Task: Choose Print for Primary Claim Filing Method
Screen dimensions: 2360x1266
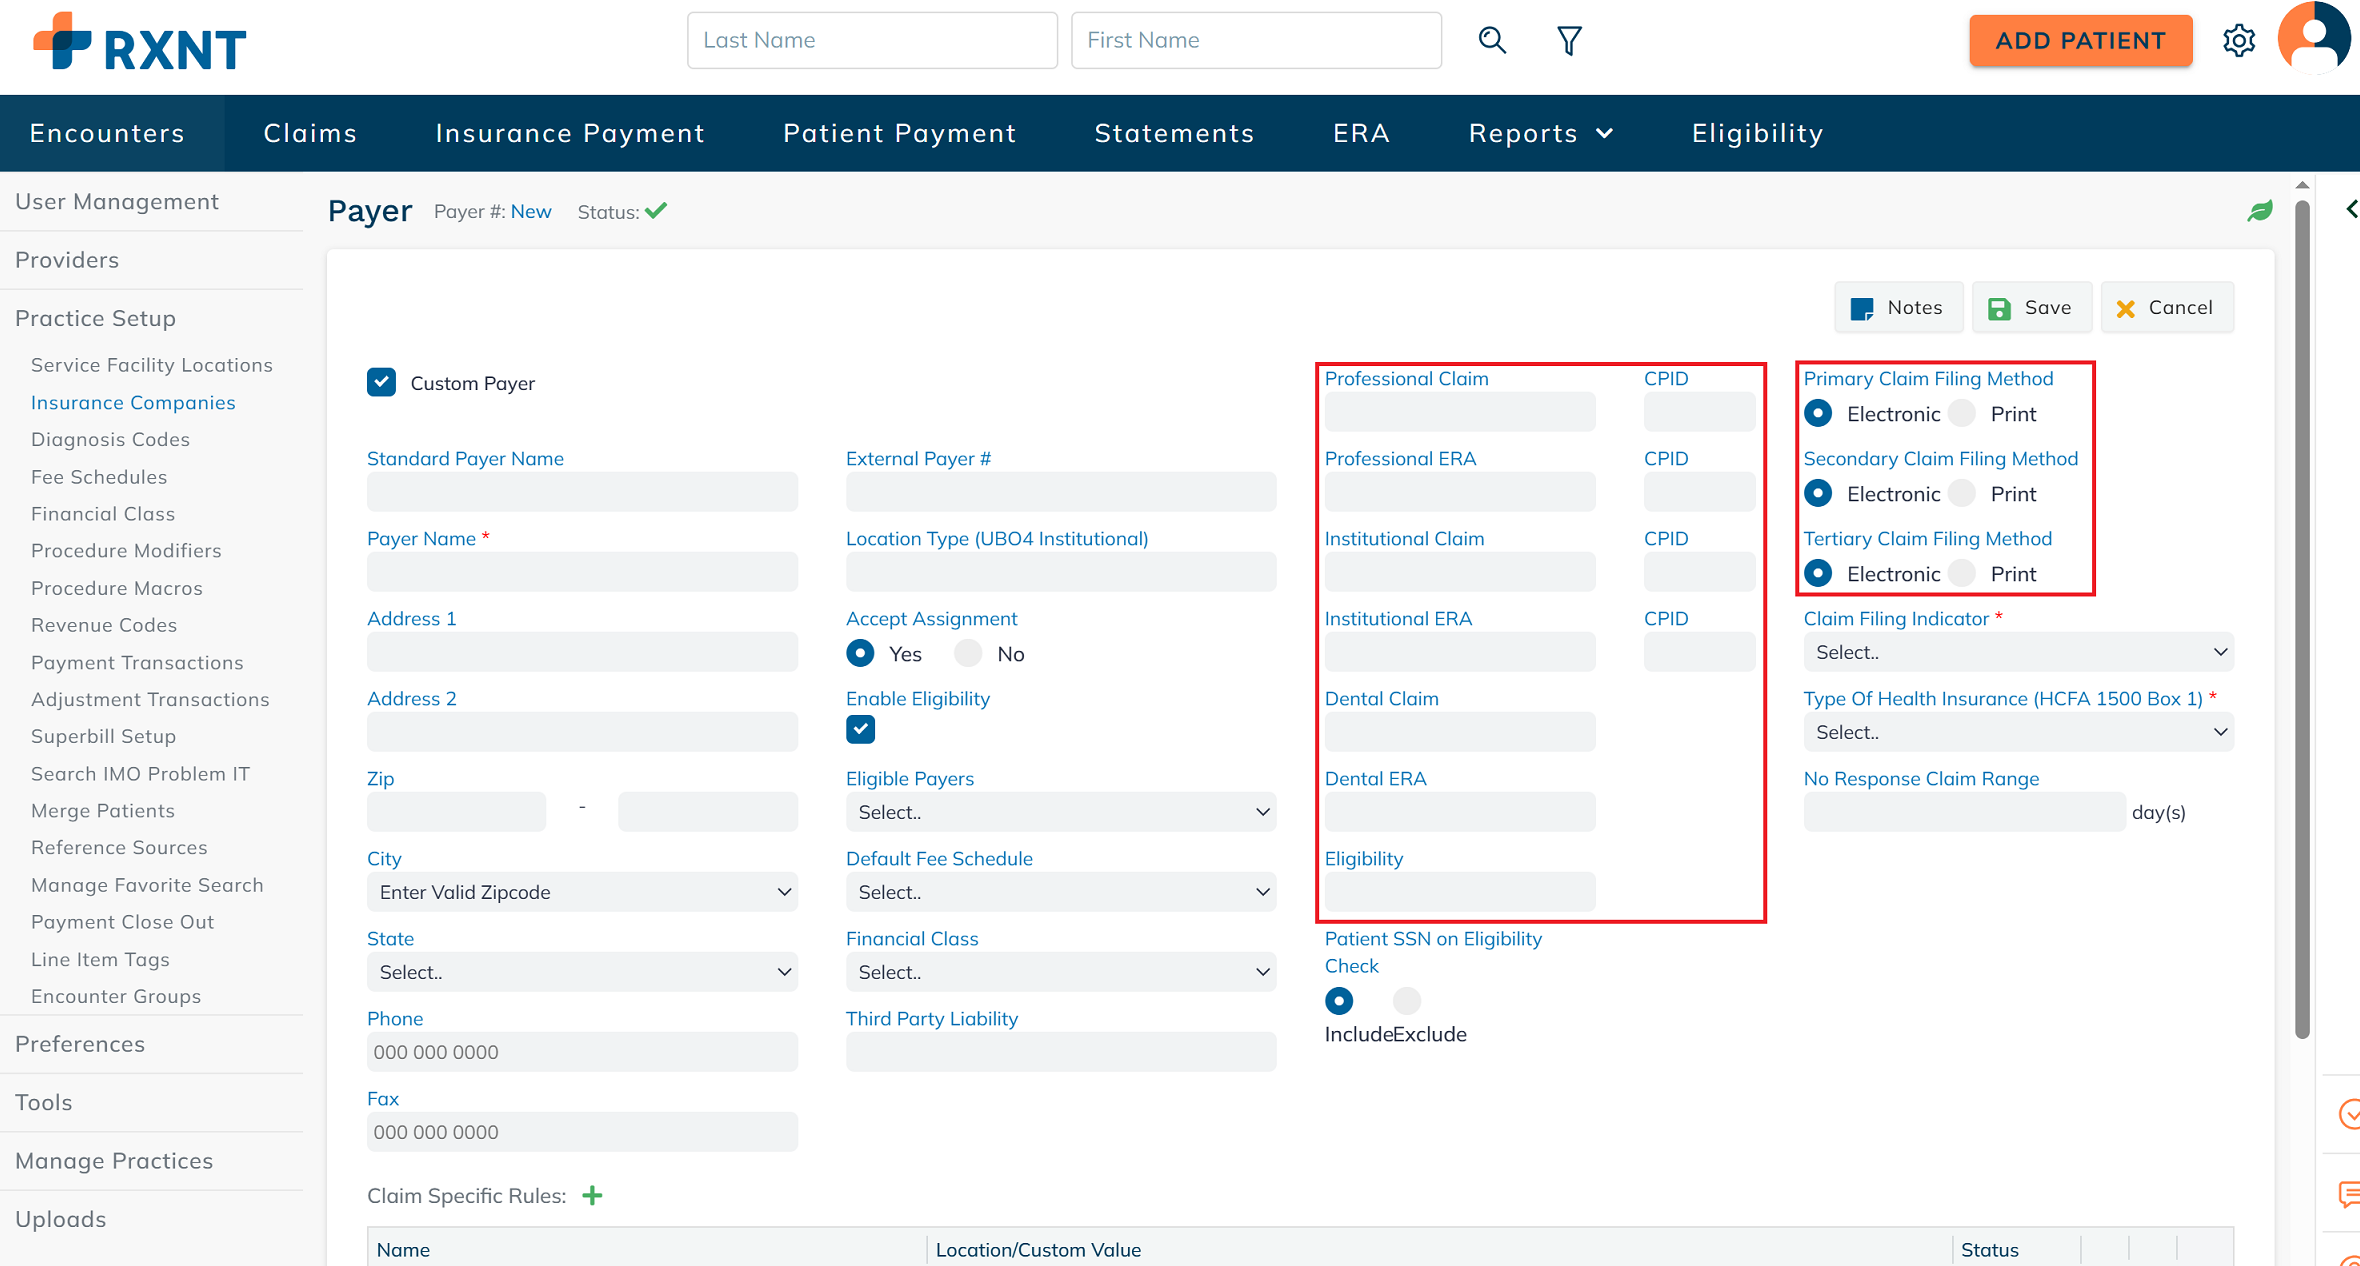Action: point(1963,414)
